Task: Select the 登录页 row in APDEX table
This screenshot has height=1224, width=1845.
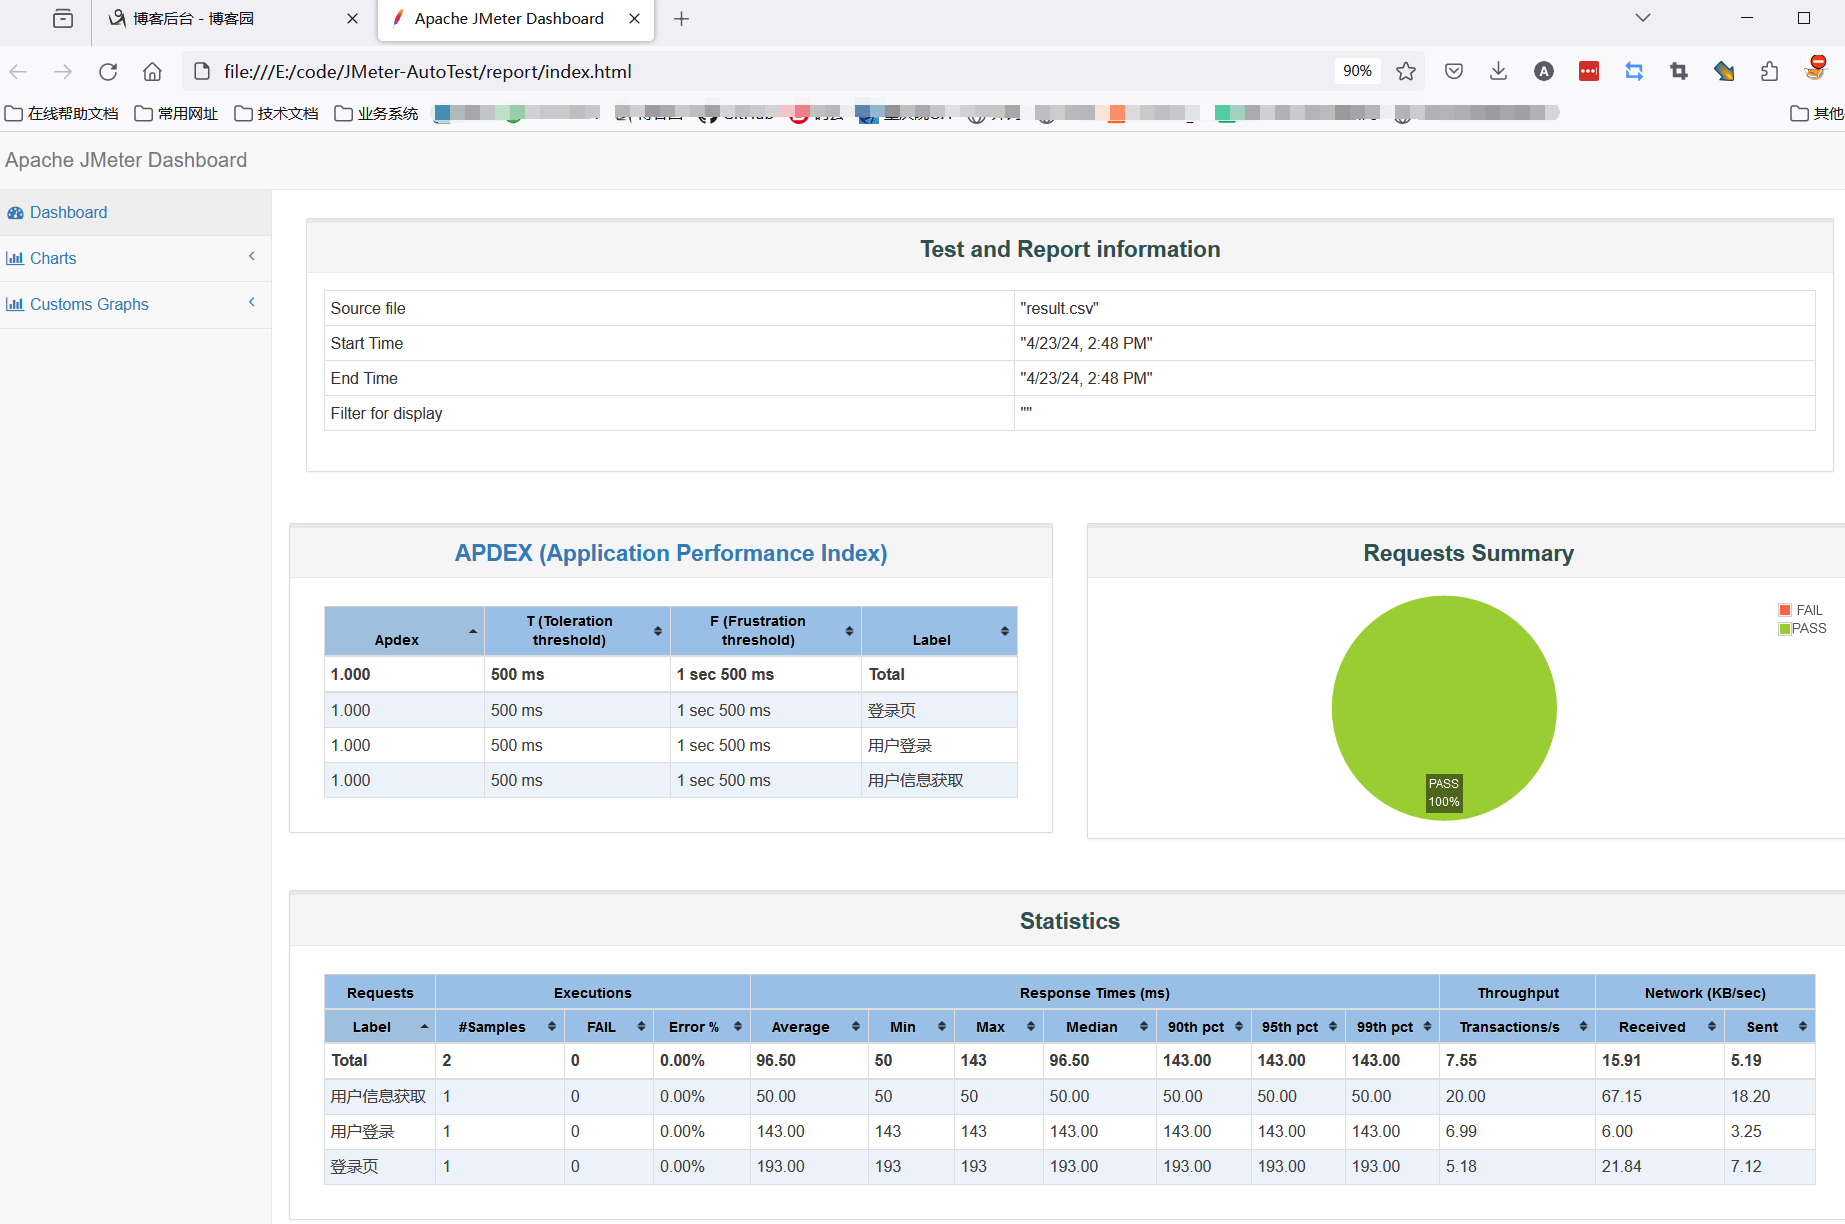Action: (x=671, y=710)
